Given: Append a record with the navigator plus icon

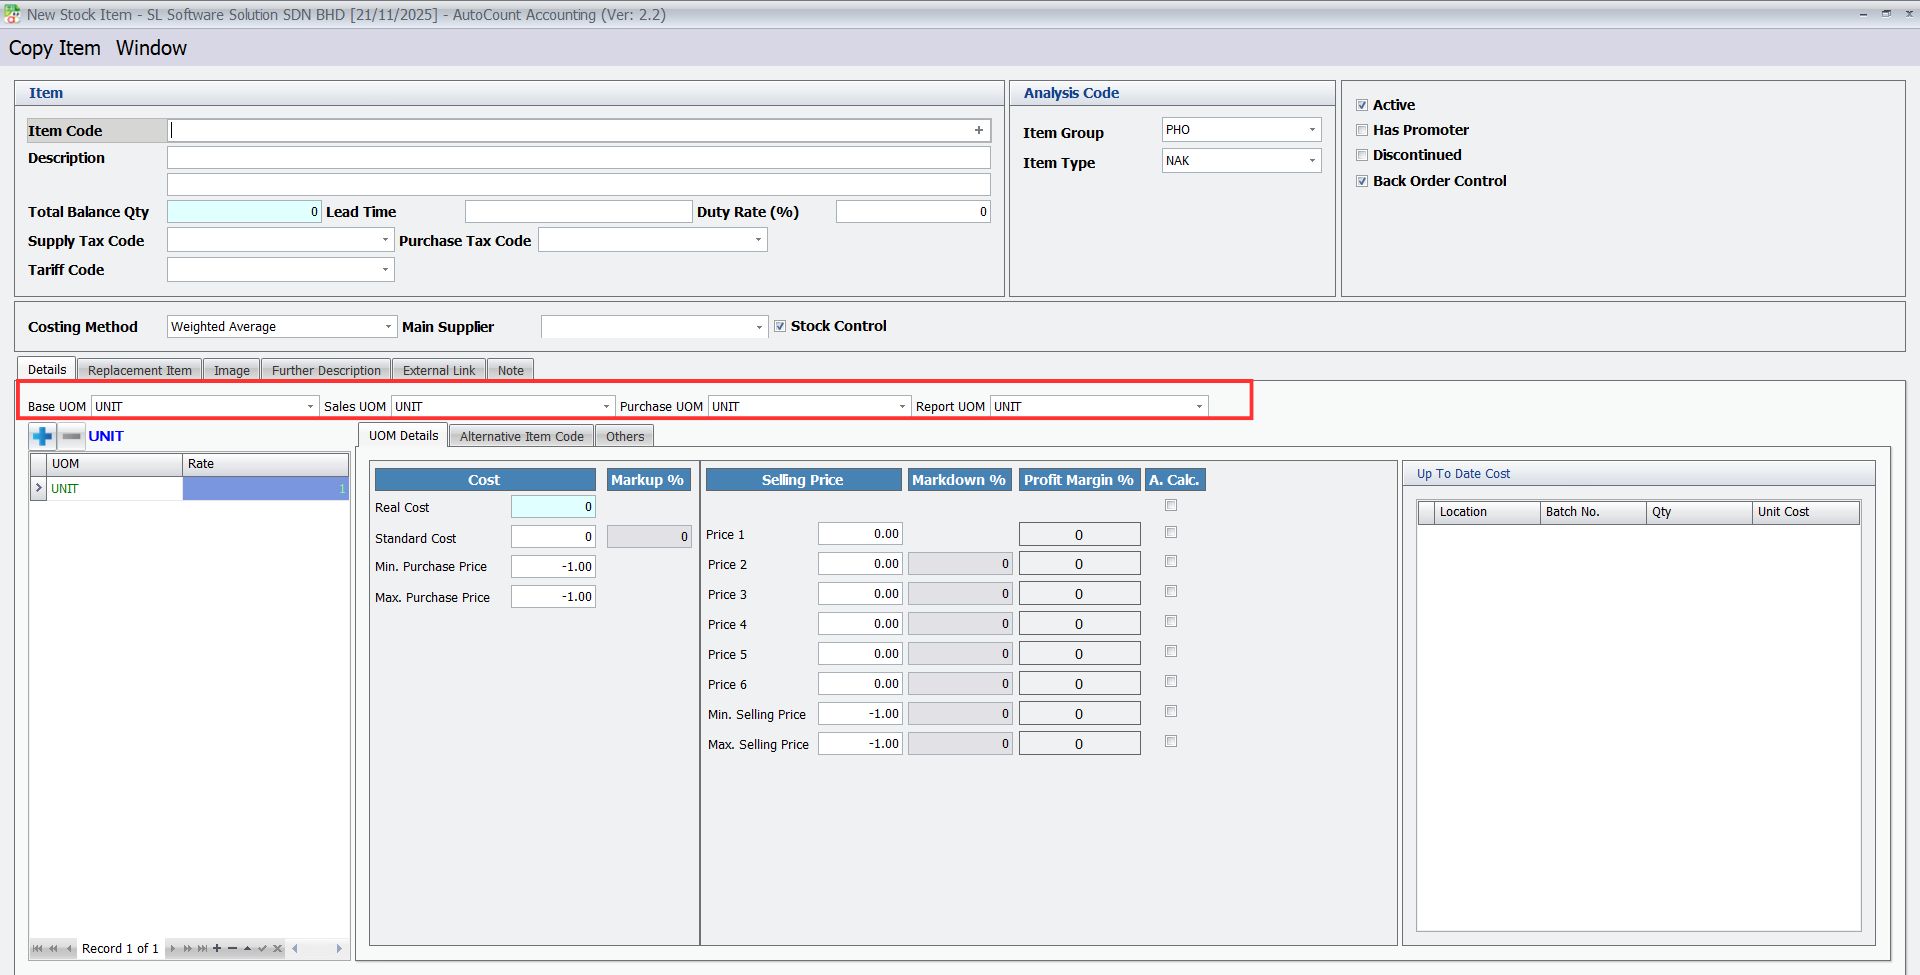Looking at the screenshot, I should tap(217, 949).
